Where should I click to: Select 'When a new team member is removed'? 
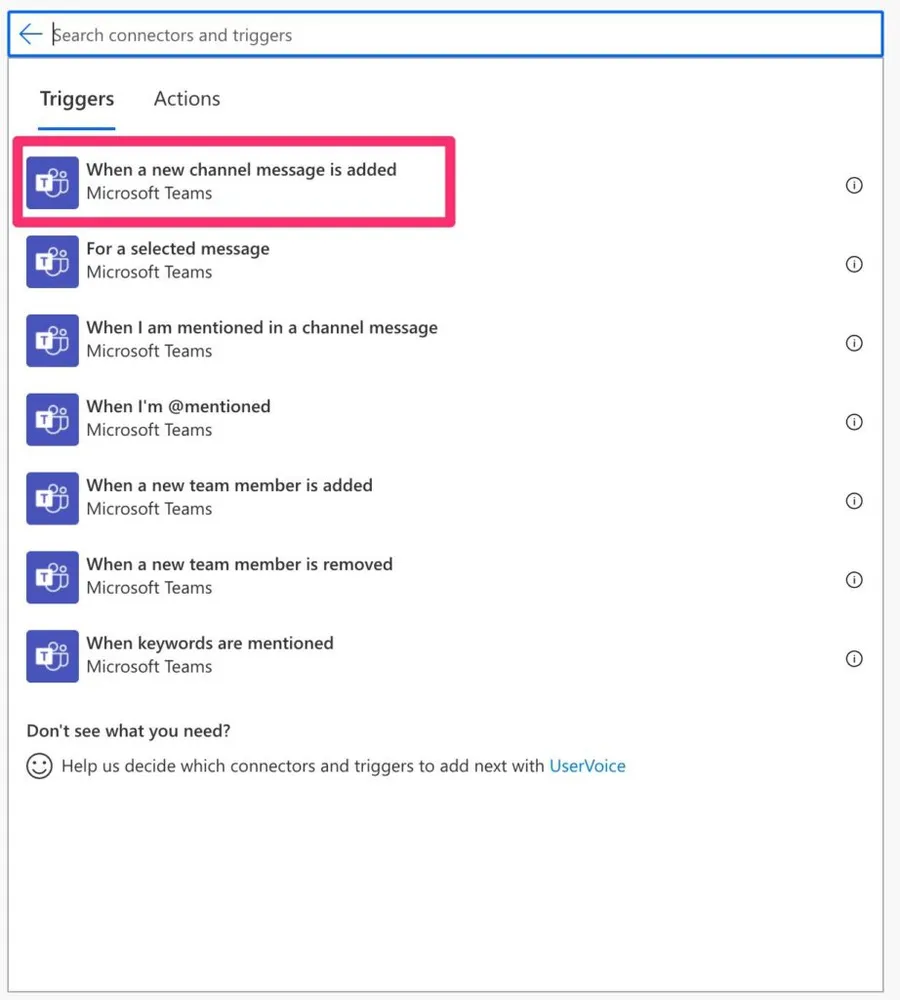point(239,565)
